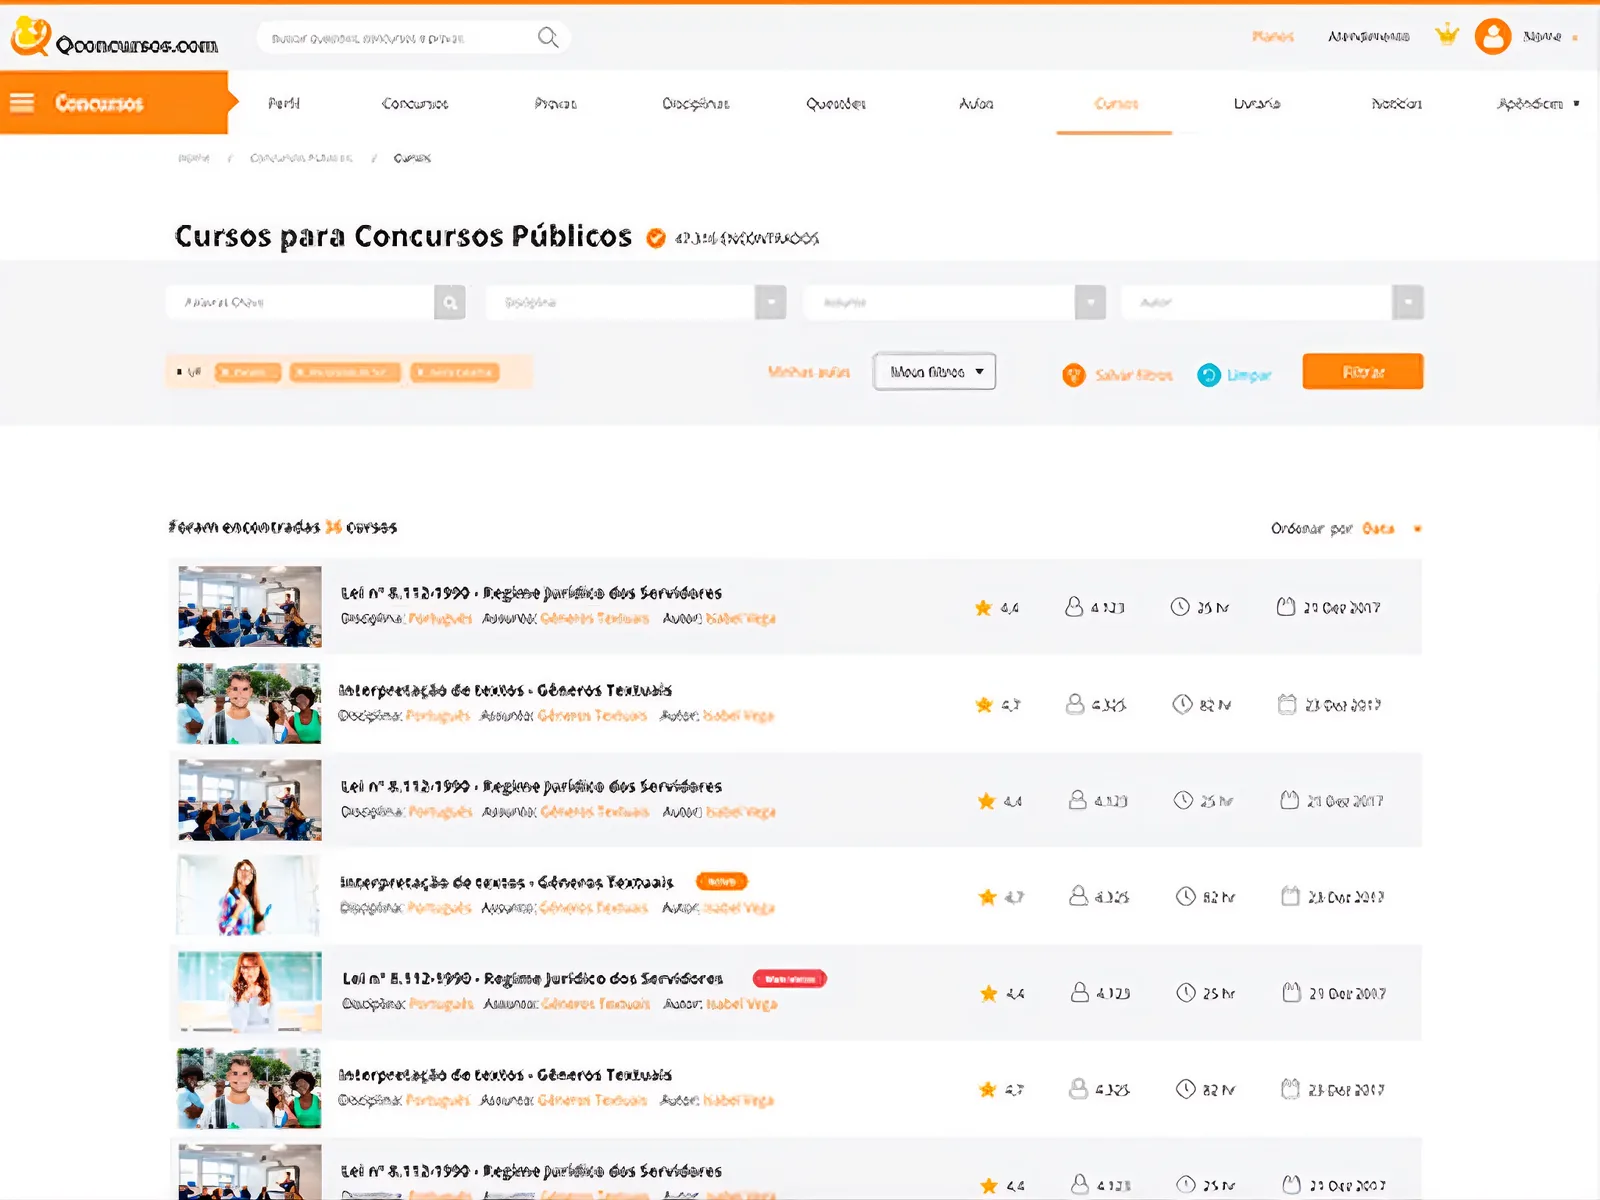Click the students icon in the red-badge course row
Screen dimensions: 1600x1200
pyautogui.click(x=1080, y=992)
